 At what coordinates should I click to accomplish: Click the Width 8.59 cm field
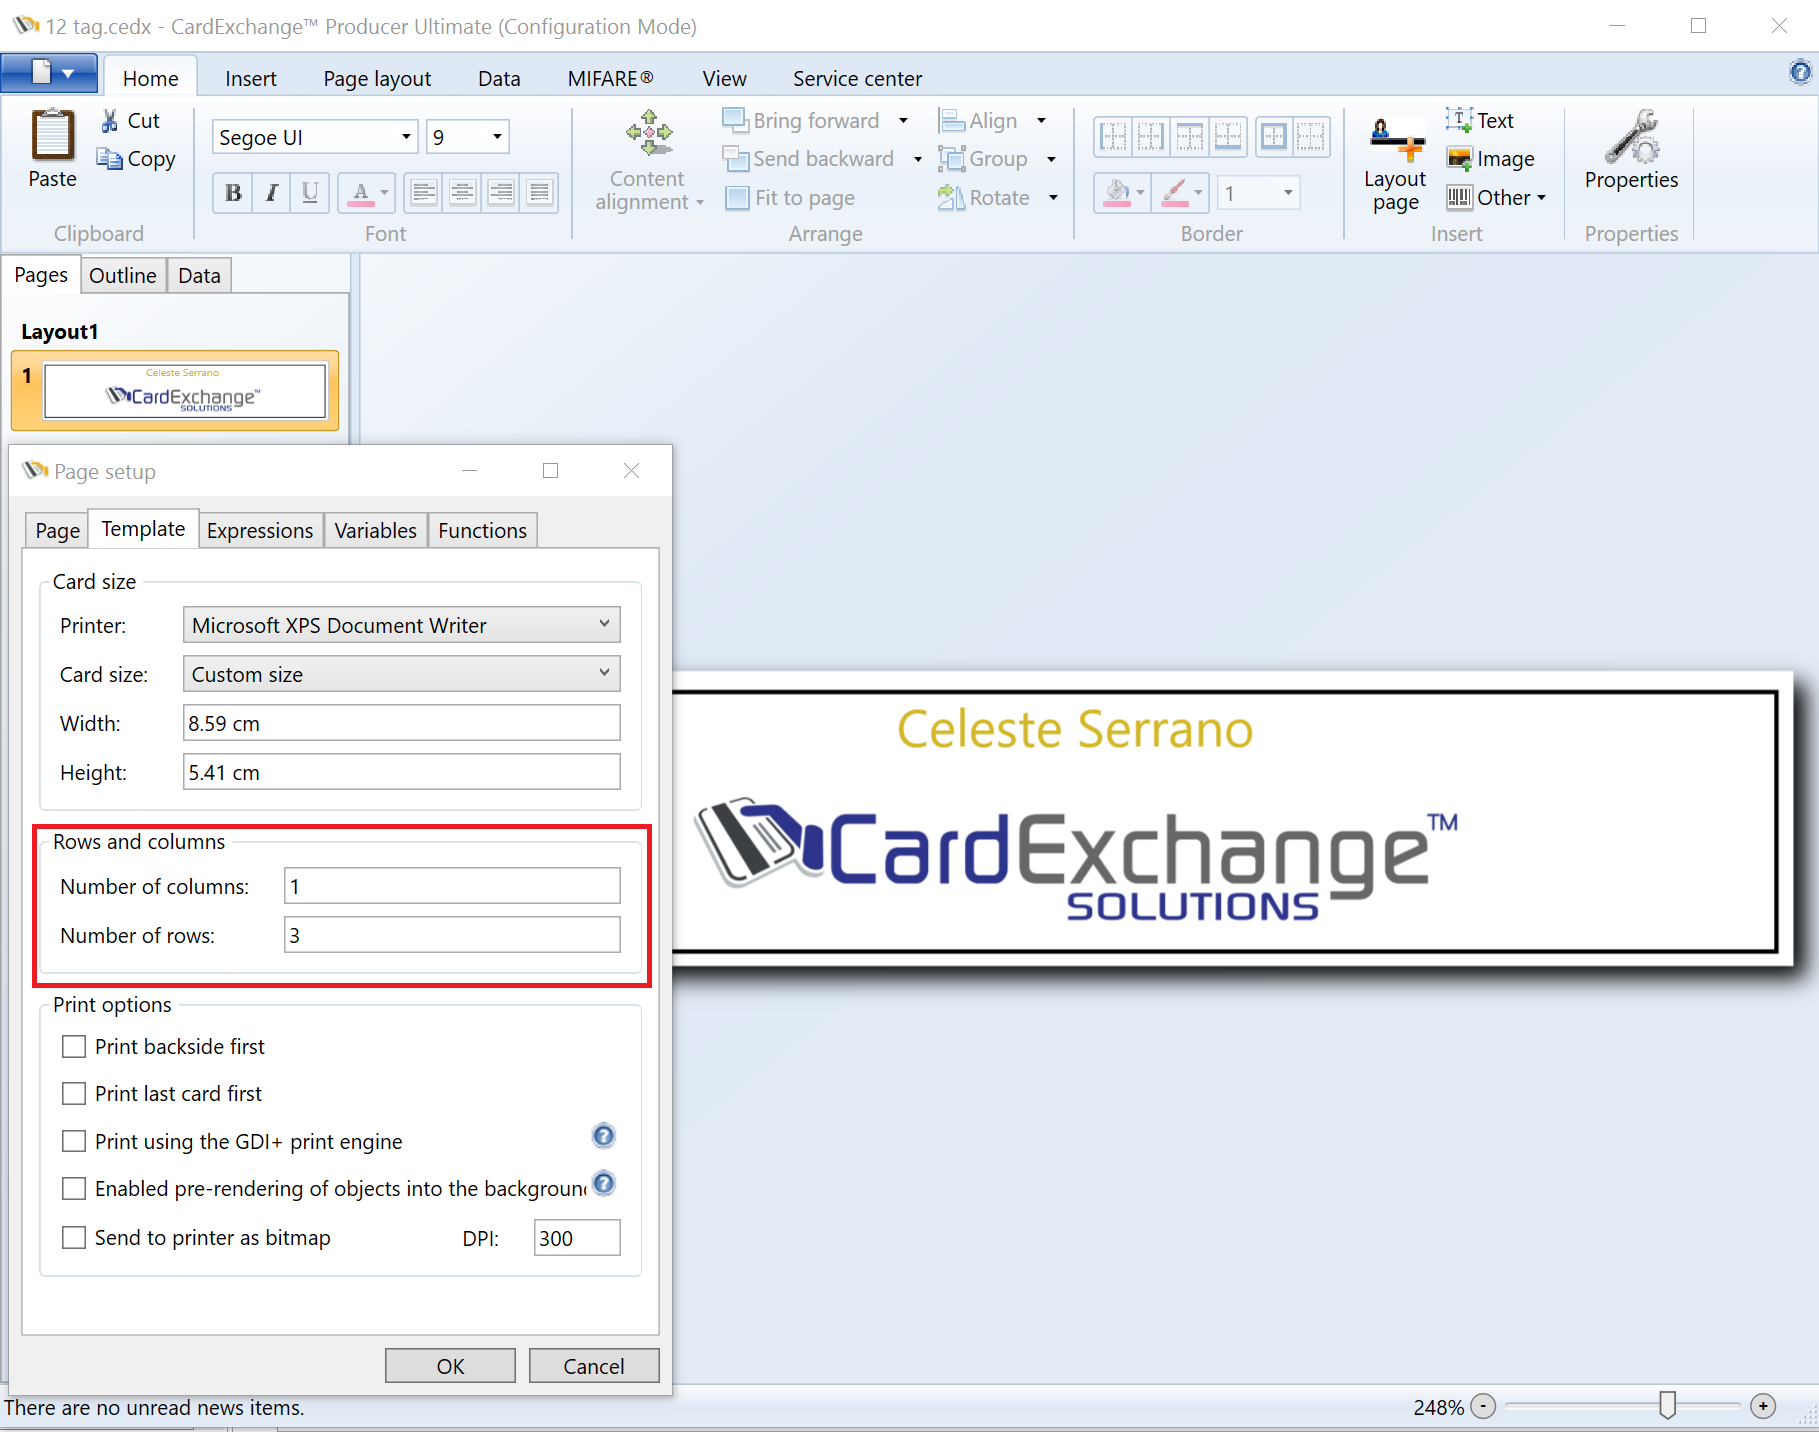(402, 723)
